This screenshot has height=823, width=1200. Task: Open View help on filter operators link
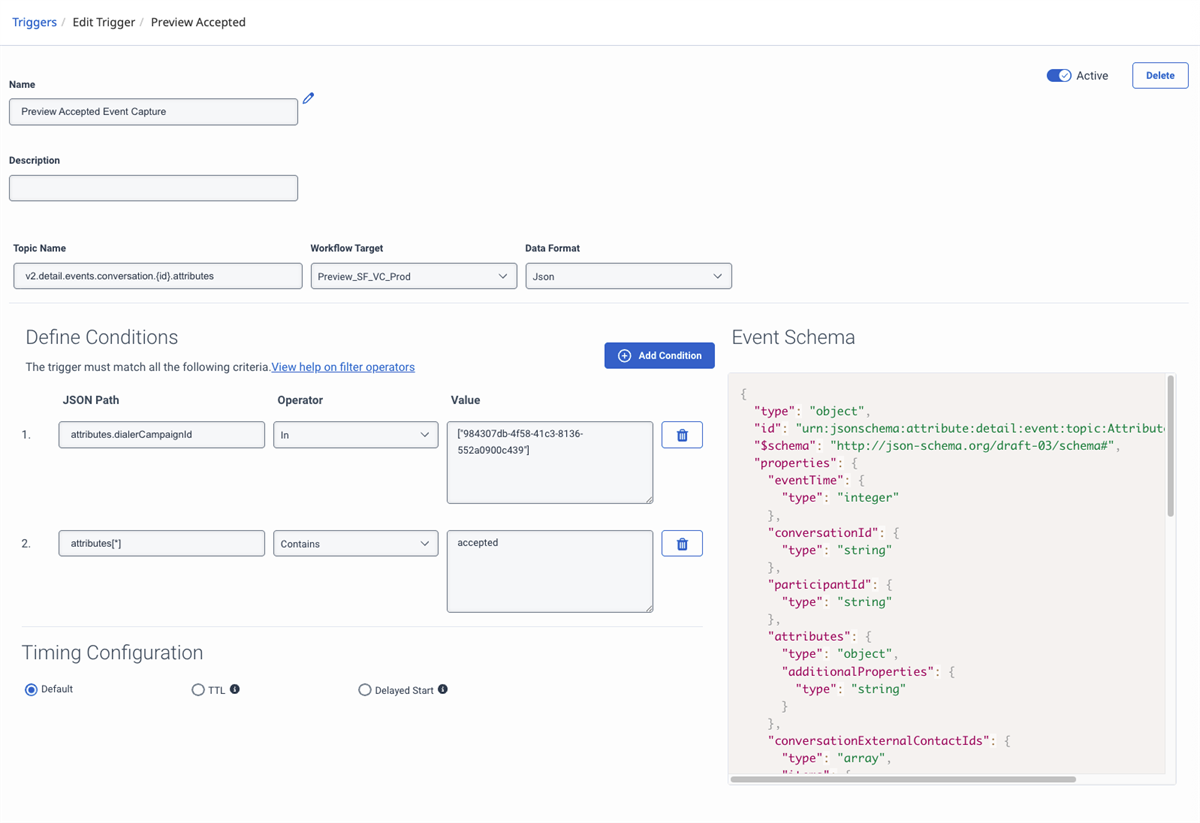pos(343,367)
